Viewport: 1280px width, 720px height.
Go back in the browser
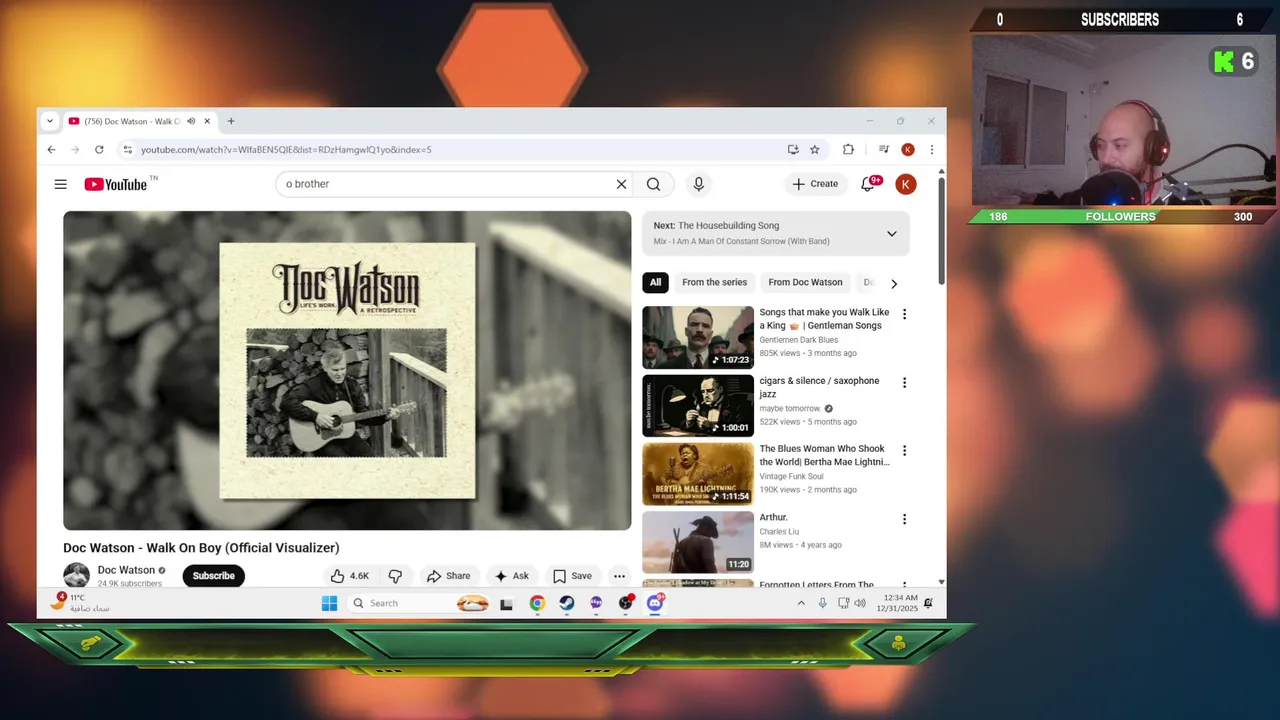click(x=52, y=150)
